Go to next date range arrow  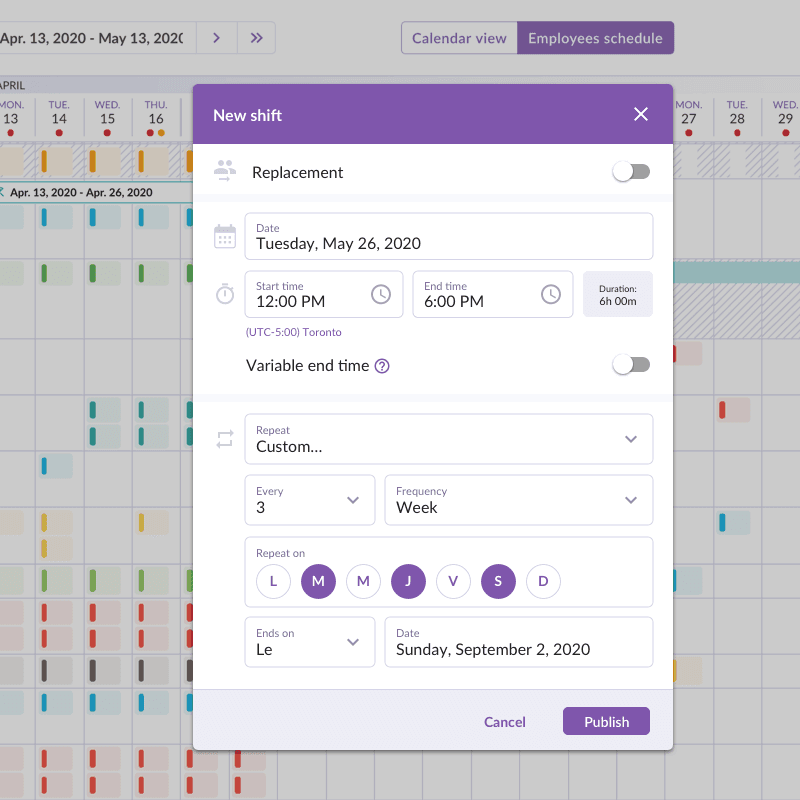click(x=216, y=38)
